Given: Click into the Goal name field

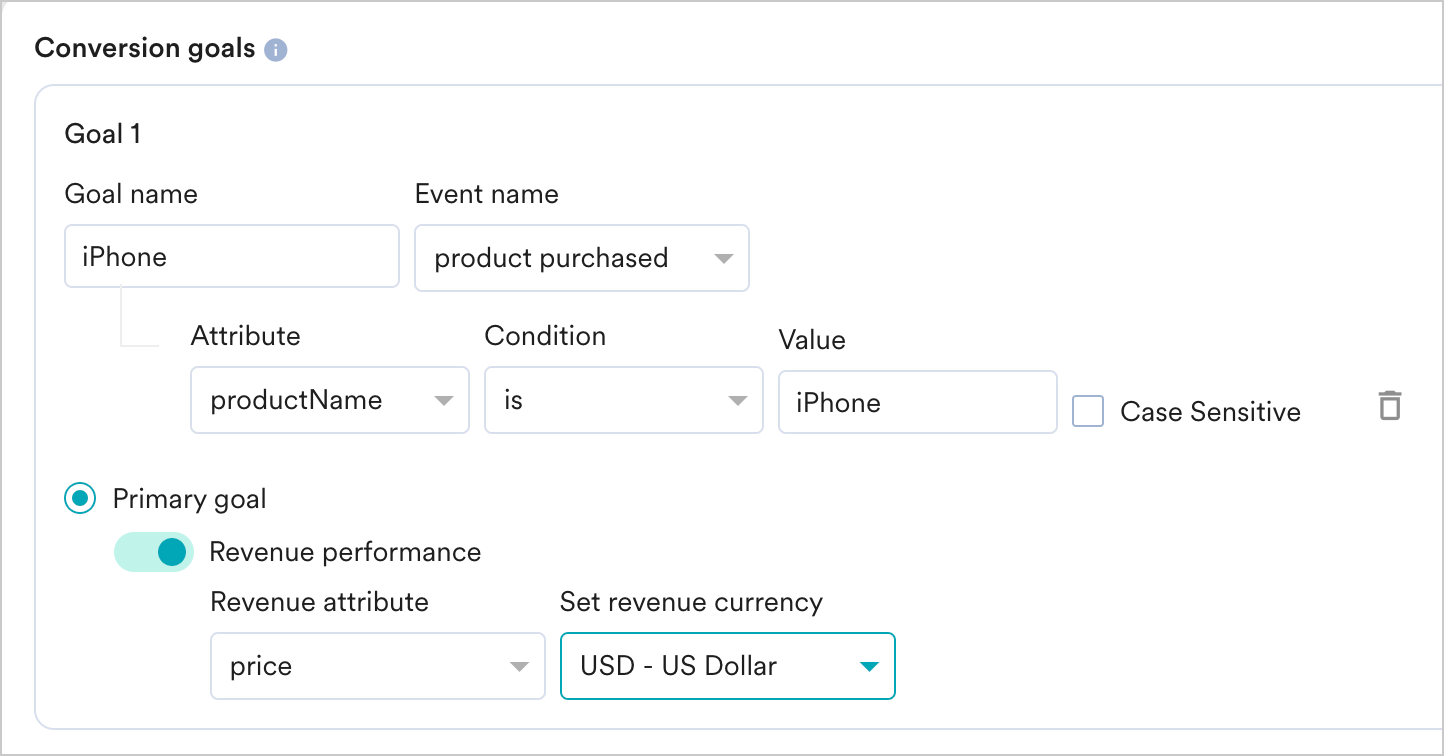Looking at the screenshot, I should pos(231,257).
